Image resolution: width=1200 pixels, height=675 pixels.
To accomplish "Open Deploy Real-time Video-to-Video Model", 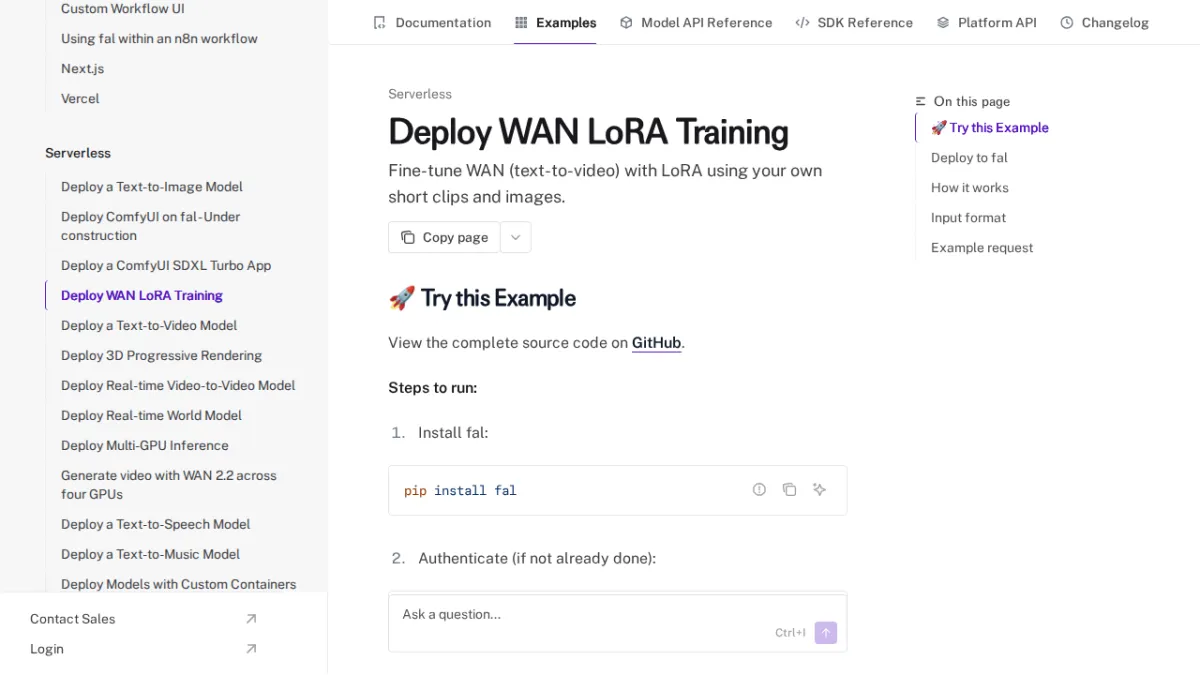I will 178,386.
